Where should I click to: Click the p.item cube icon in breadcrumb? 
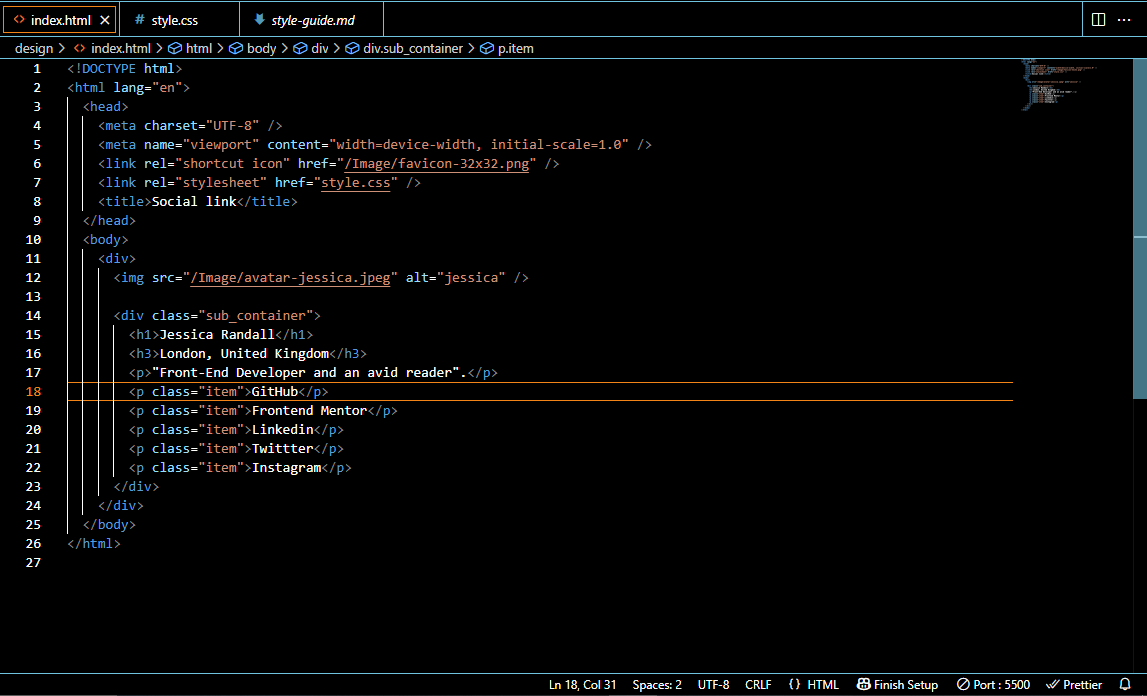[486, 48]
